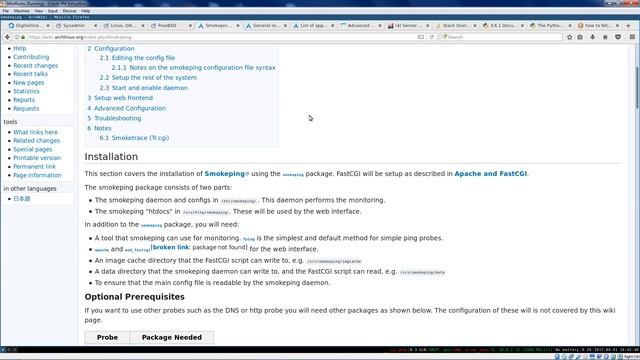Screen dimensions: 640x360
Task: Open the Help sidebar link
Action: [x=20, y=48]
